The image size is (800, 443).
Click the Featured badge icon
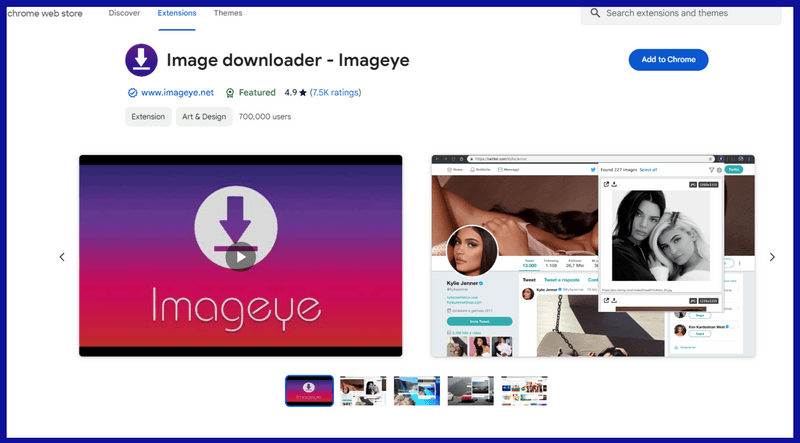click(230, 93)
